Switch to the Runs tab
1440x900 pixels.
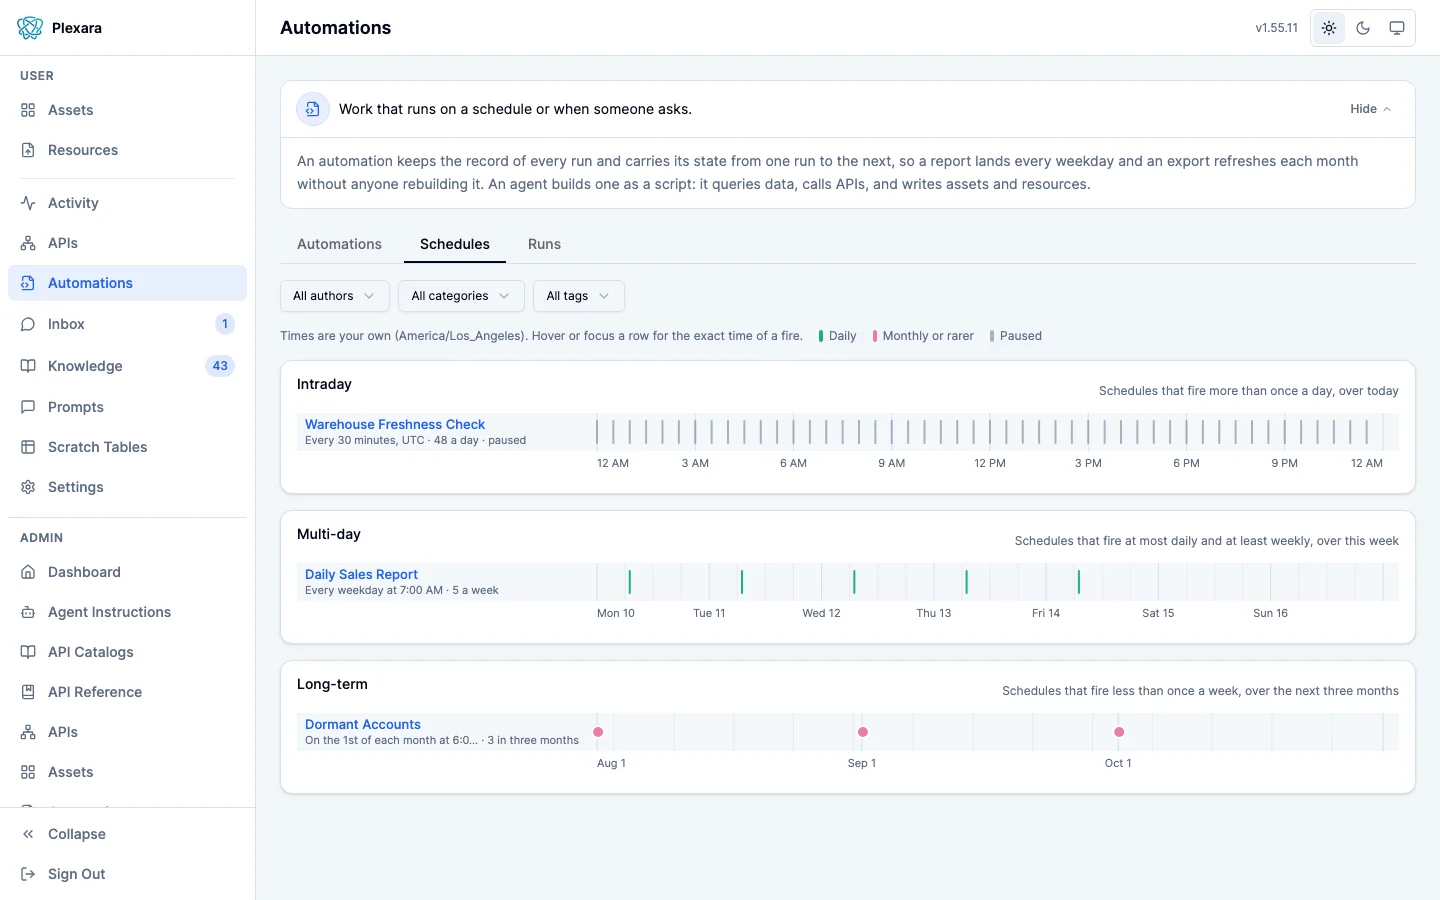(x=544, y=244)
